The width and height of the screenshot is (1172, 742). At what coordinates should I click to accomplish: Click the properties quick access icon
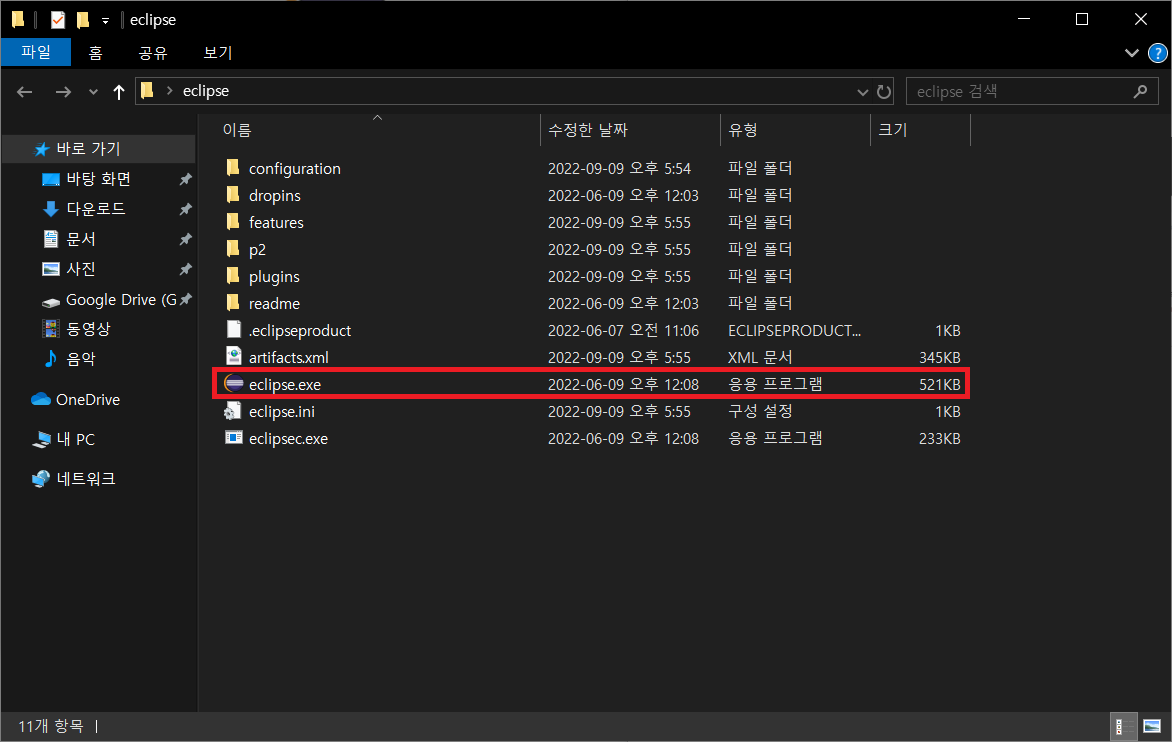[x=58, y=19]
